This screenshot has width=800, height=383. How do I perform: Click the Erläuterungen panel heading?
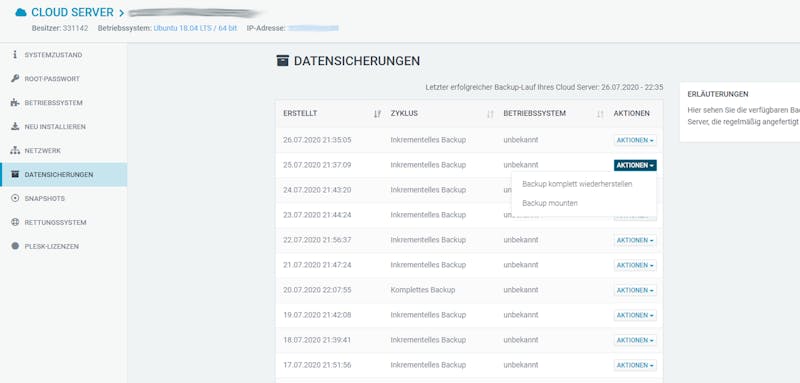(718, 94)
